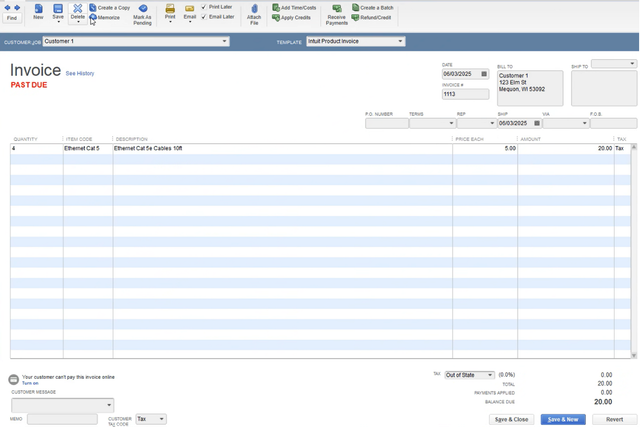Click the line items scrollbar down arrow
Screen dimensions: 640x428
pos(634,356)
